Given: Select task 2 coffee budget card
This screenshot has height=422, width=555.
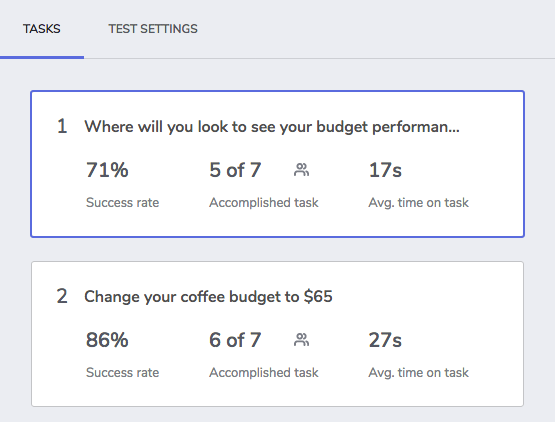Looking at the screenshot, I should (x=278, y=334).
